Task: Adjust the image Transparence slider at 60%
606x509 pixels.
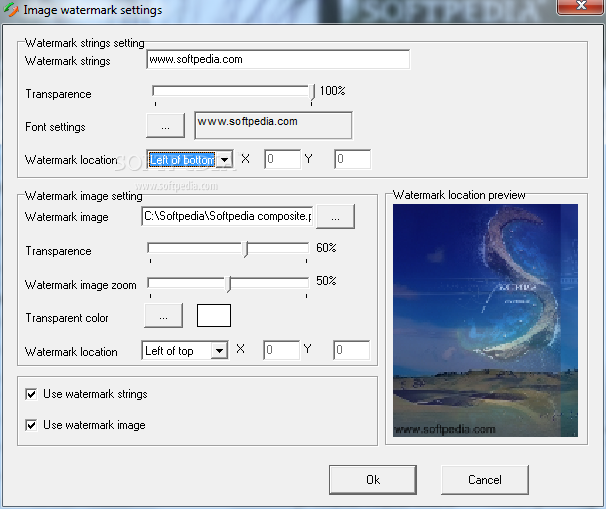Action: (x=245, y=250)
